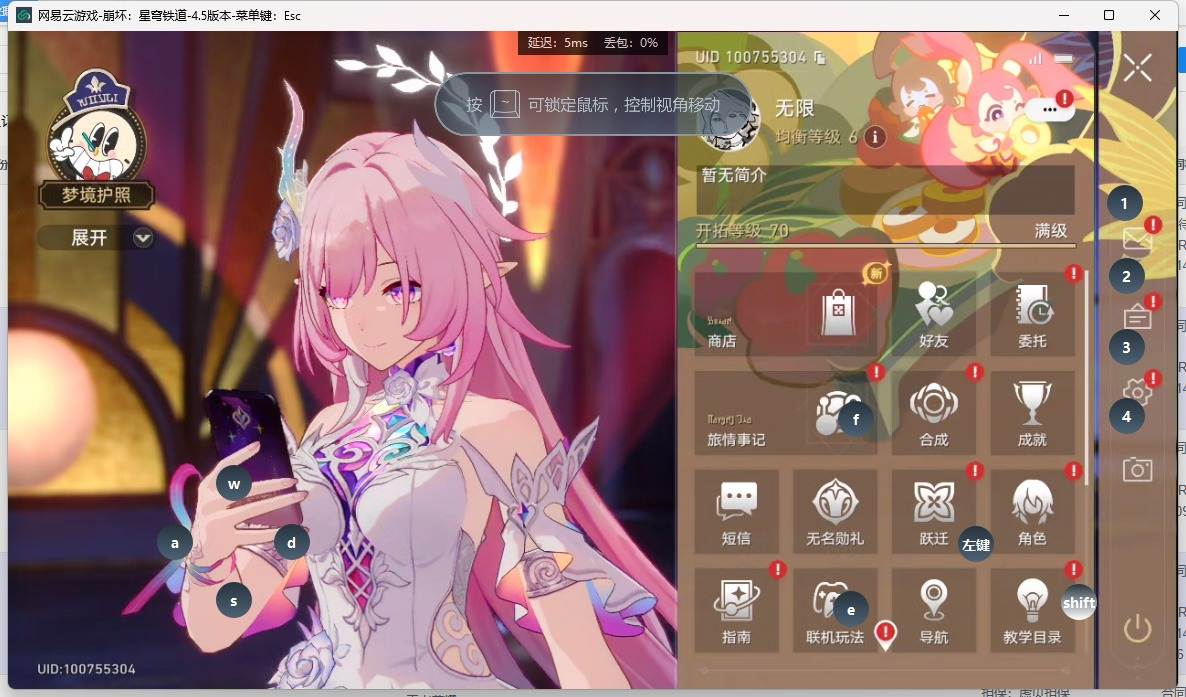Click the 暂无简介 signature field
1186x697 pixels.
(885, 190)
